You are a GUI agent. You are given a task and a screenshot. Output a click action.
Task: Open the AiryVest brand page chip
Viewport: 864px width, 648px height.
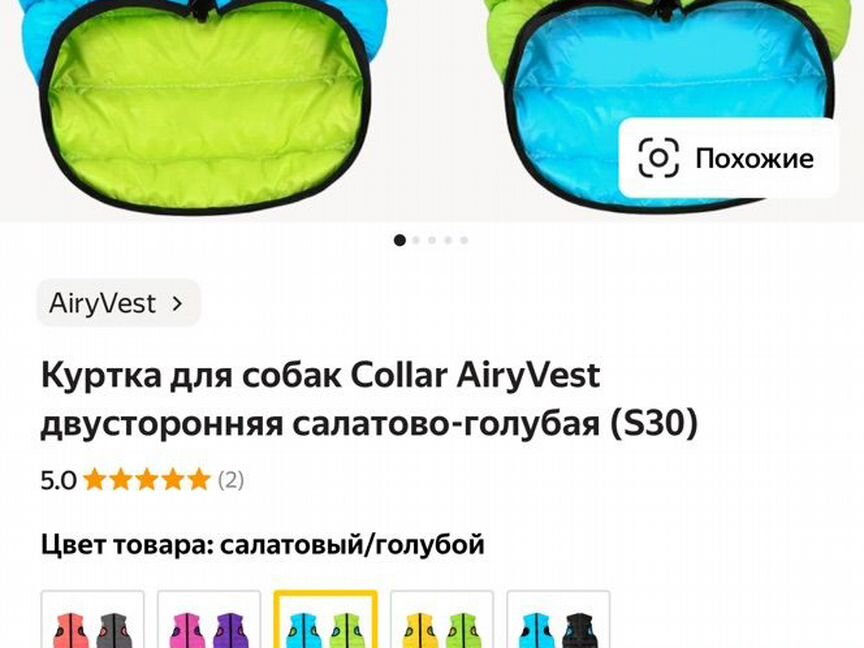click(x=118, y=303)
